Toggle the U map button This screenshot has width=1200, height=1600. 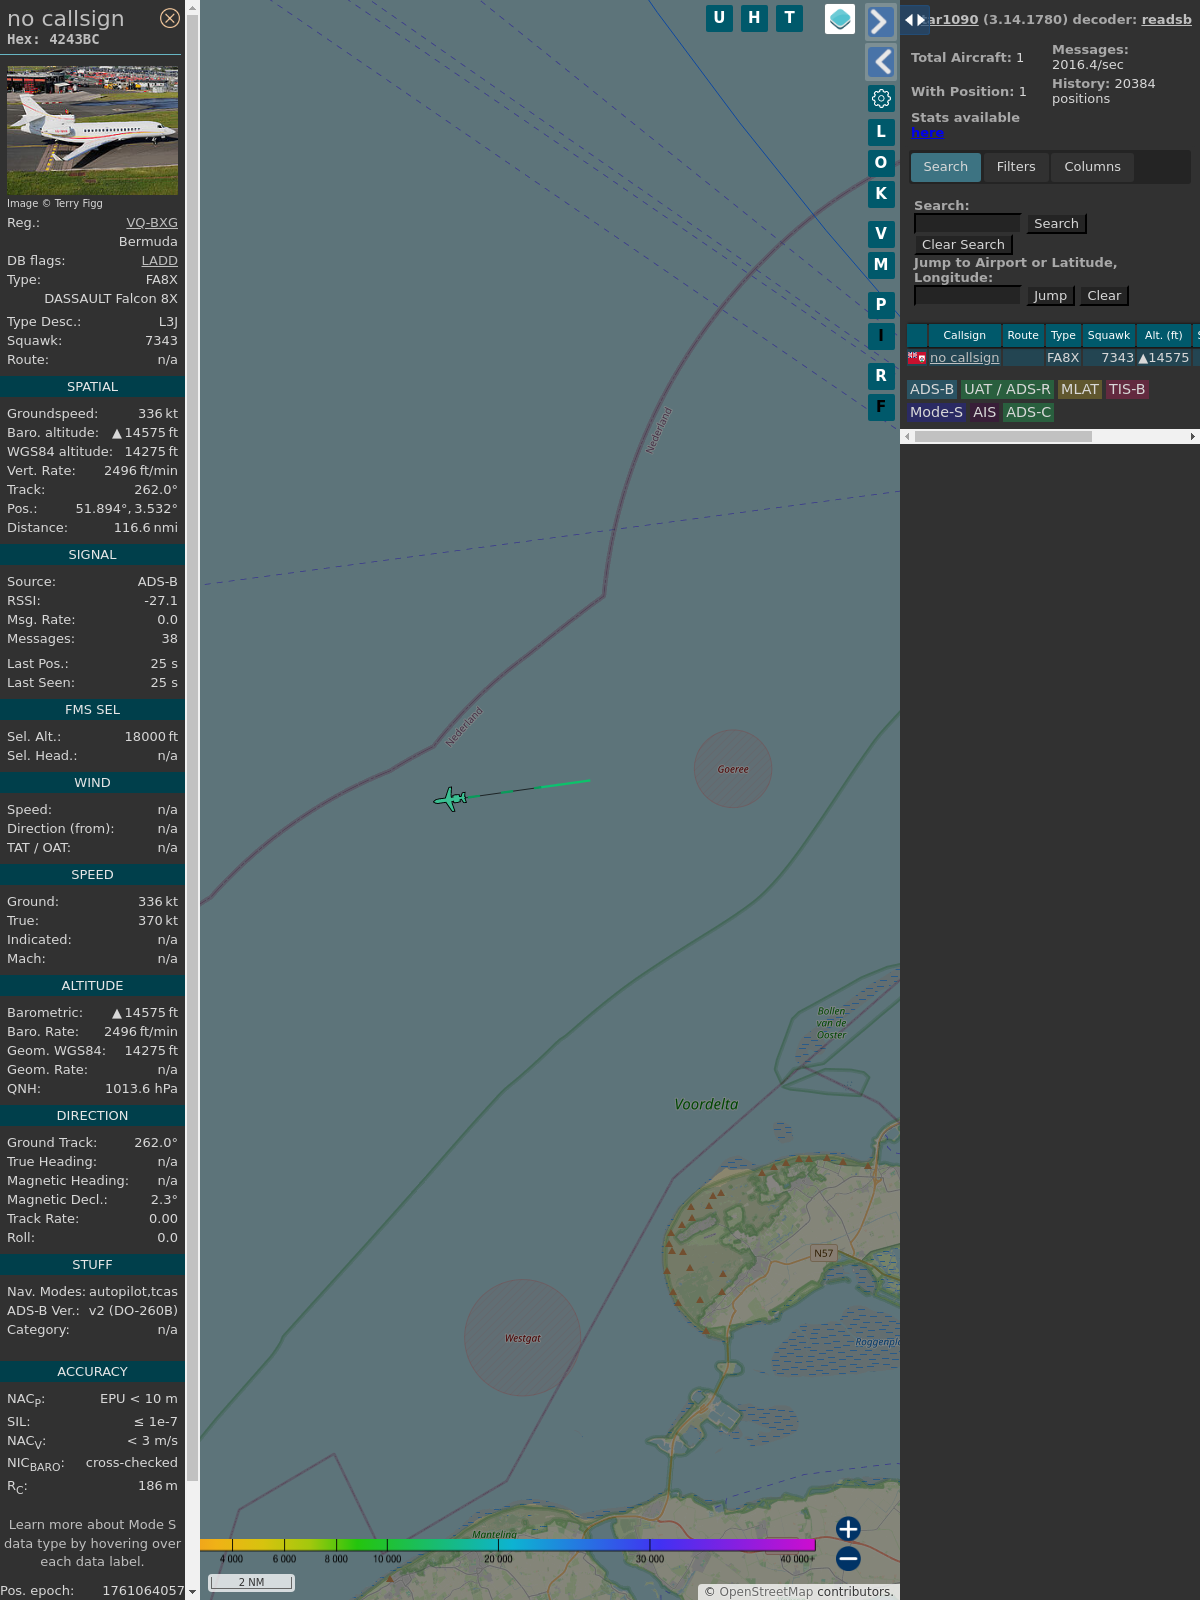coord(719,18)
